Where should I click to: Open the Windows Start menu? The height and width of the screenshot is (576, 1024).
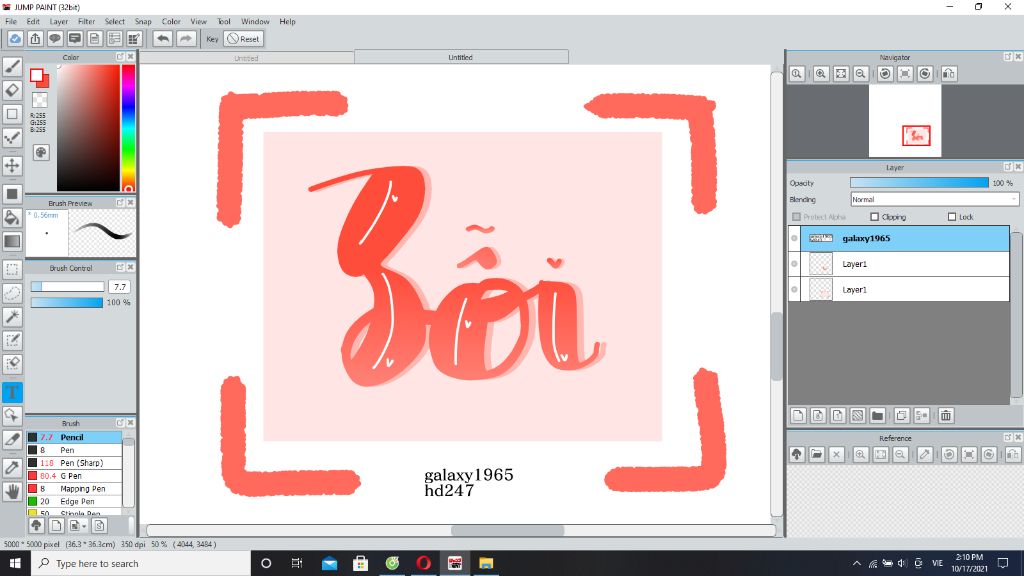15,563
